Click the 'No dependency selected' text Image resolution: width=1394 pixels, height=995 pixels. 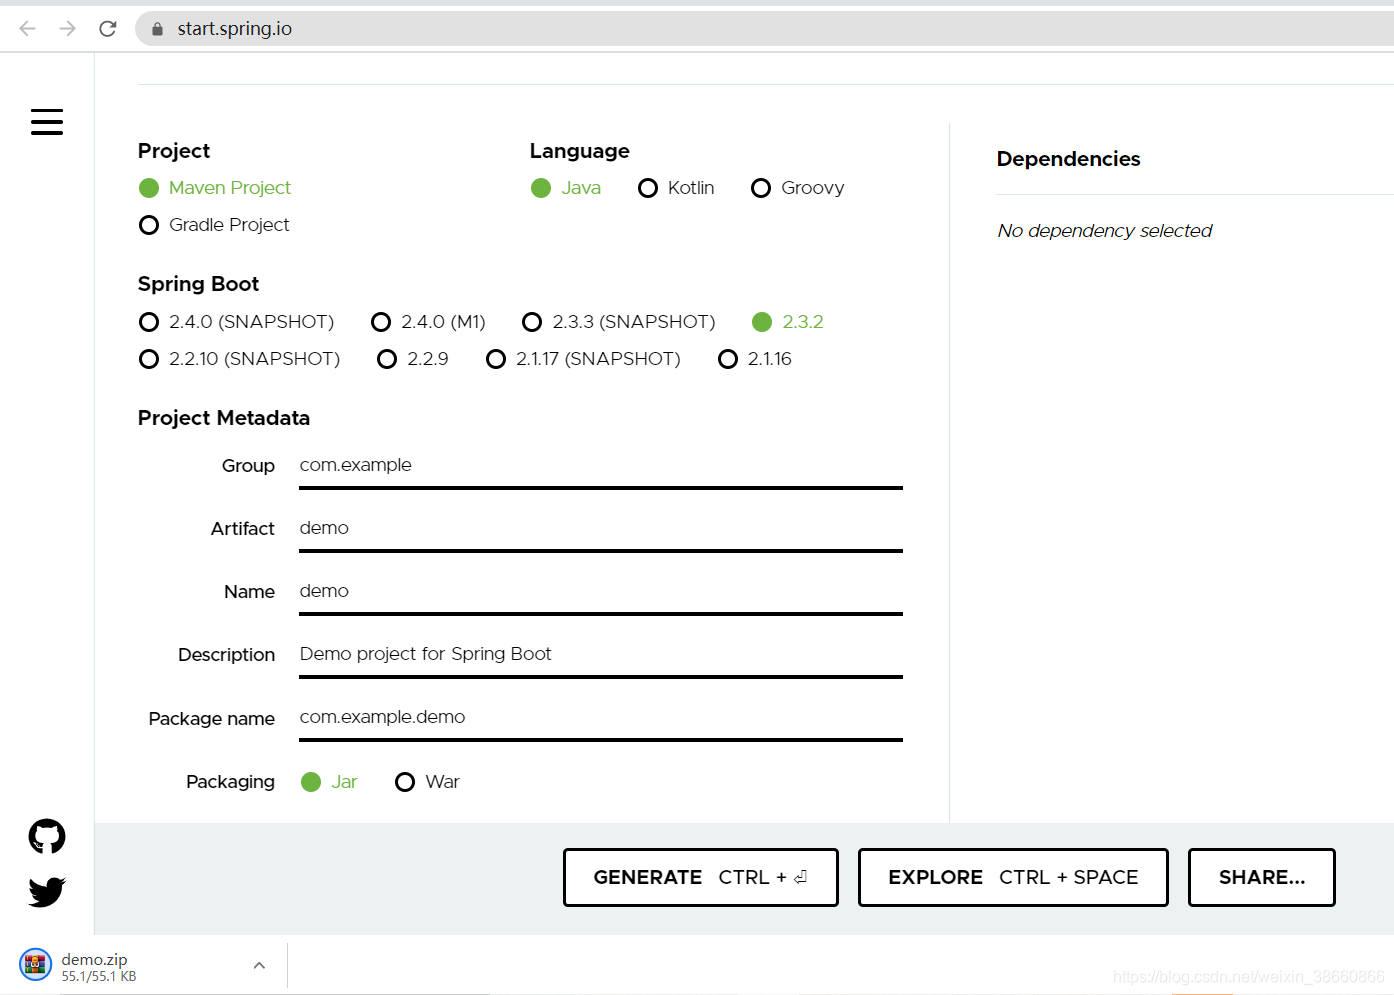pyautogui.click(x=1104, y=231)
